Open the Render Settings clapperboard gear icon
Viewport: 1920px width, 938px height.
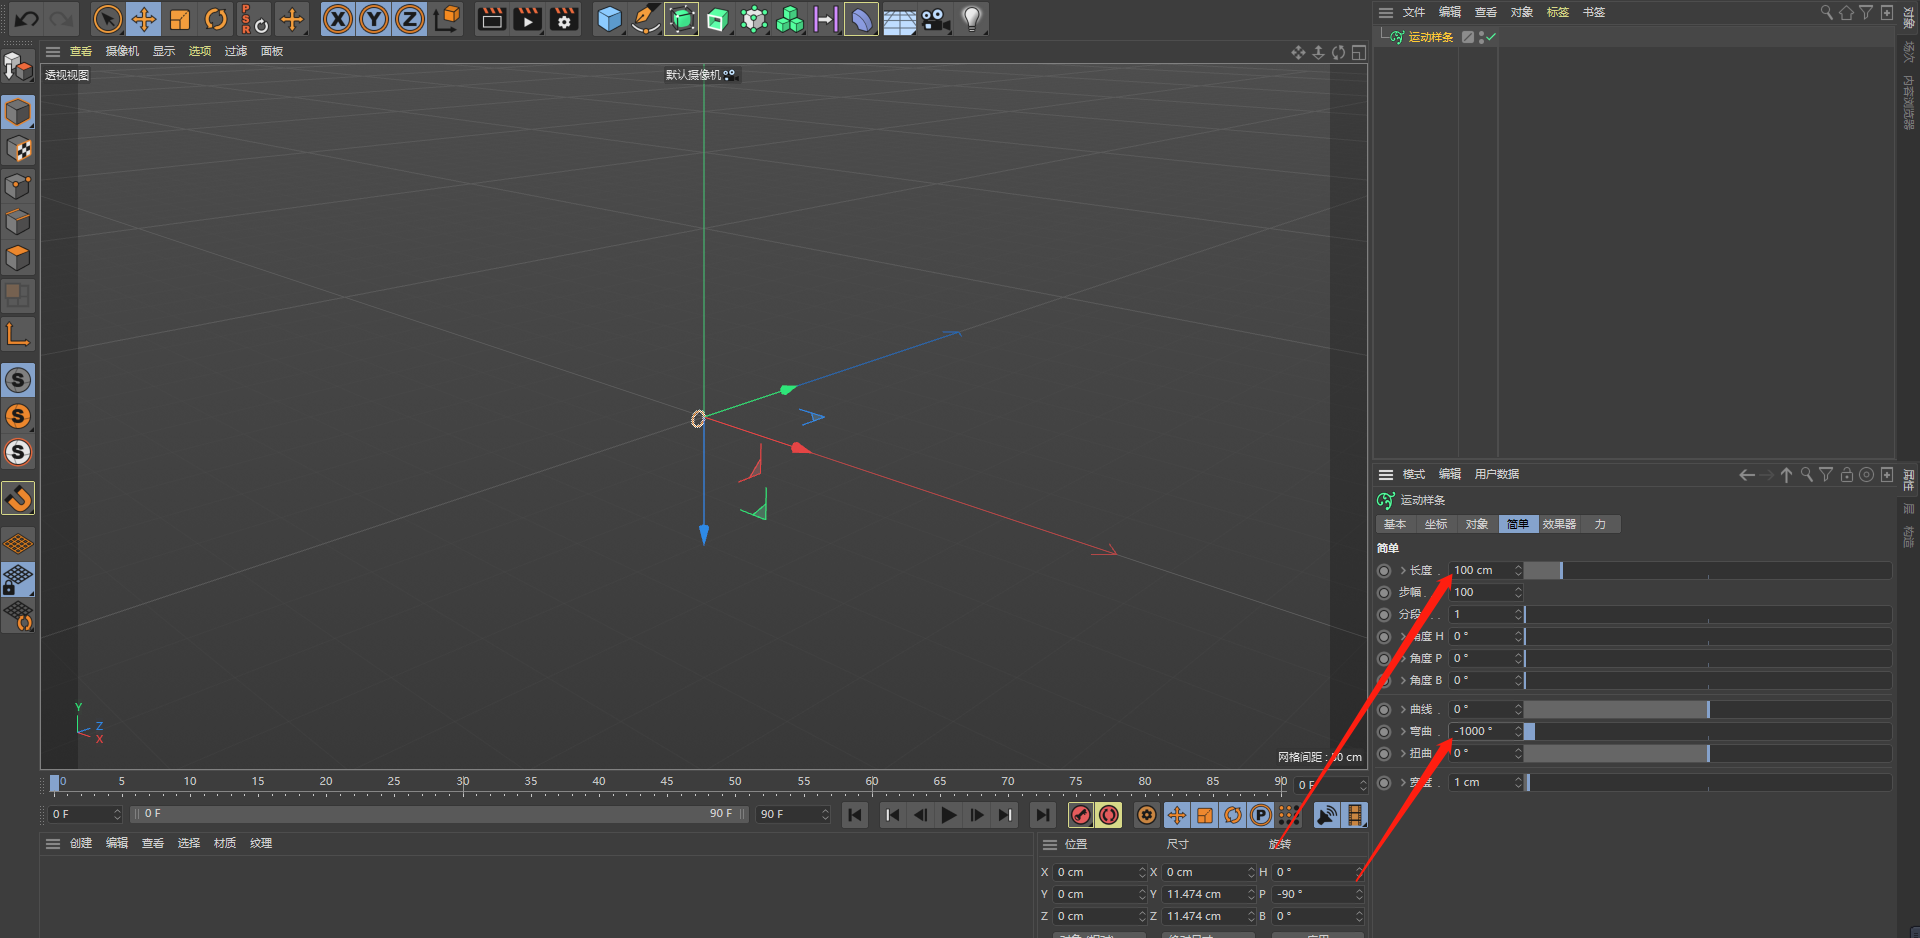point(564,19)
